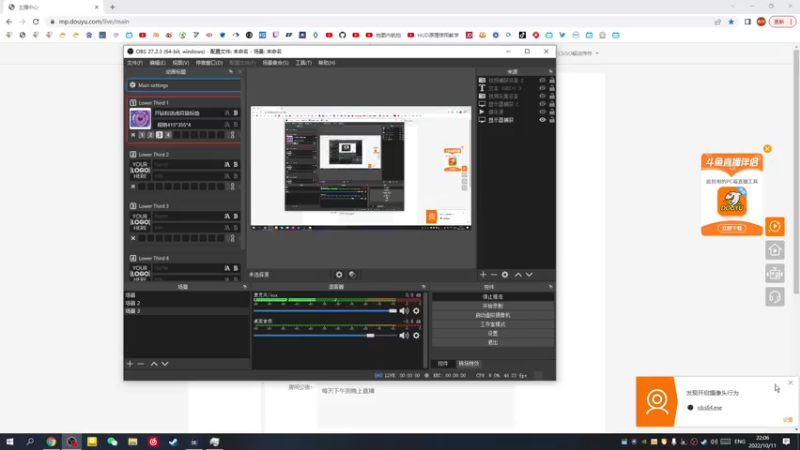Click the Name field of Lower Third 3
This screenshot has height=450, width=800.
(187, 216)
